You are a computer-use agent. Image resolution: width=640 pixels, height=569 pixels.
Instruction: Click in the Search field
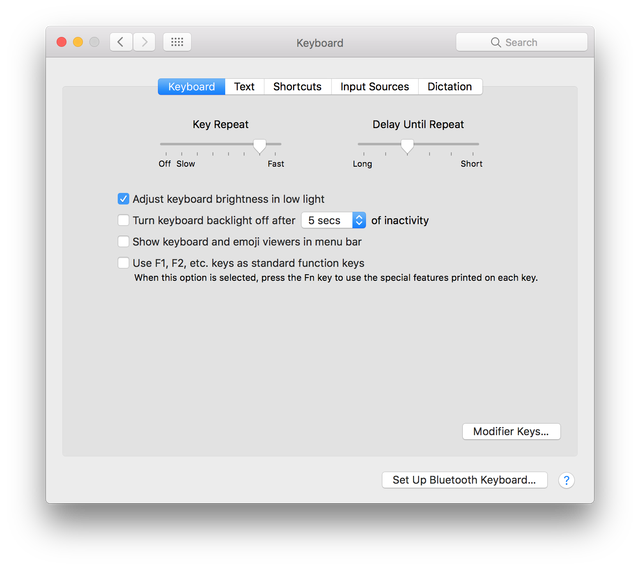[x=522, y=42]
